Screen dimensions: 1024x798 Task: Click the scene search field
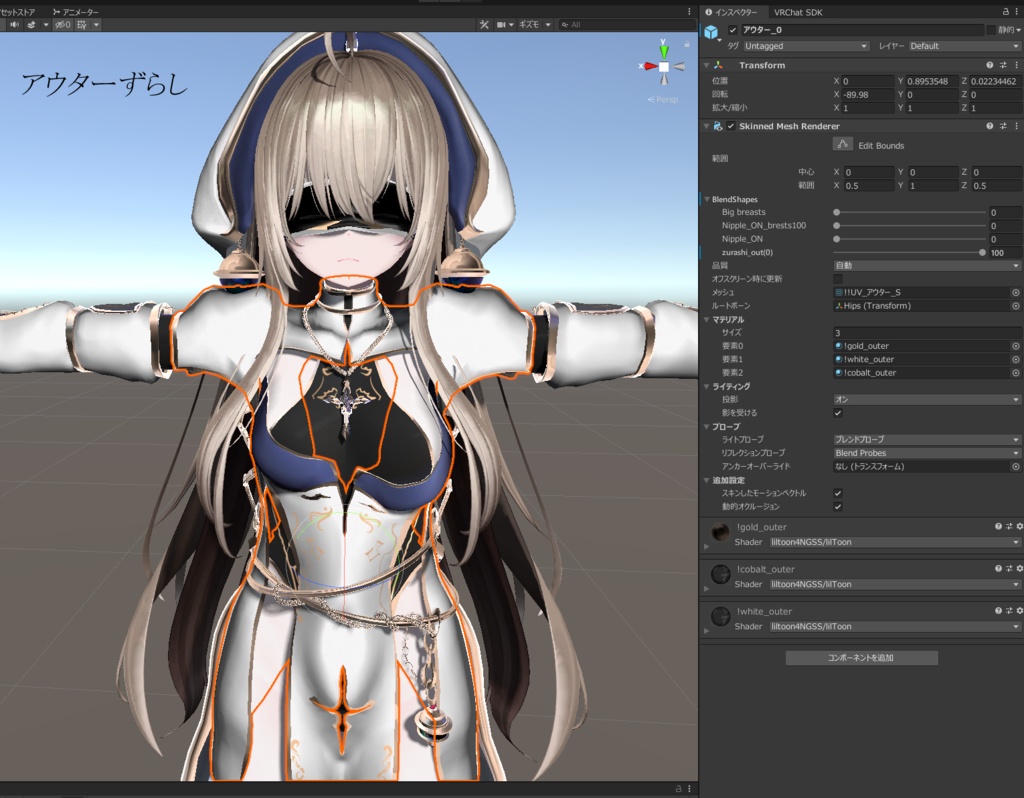626,25
